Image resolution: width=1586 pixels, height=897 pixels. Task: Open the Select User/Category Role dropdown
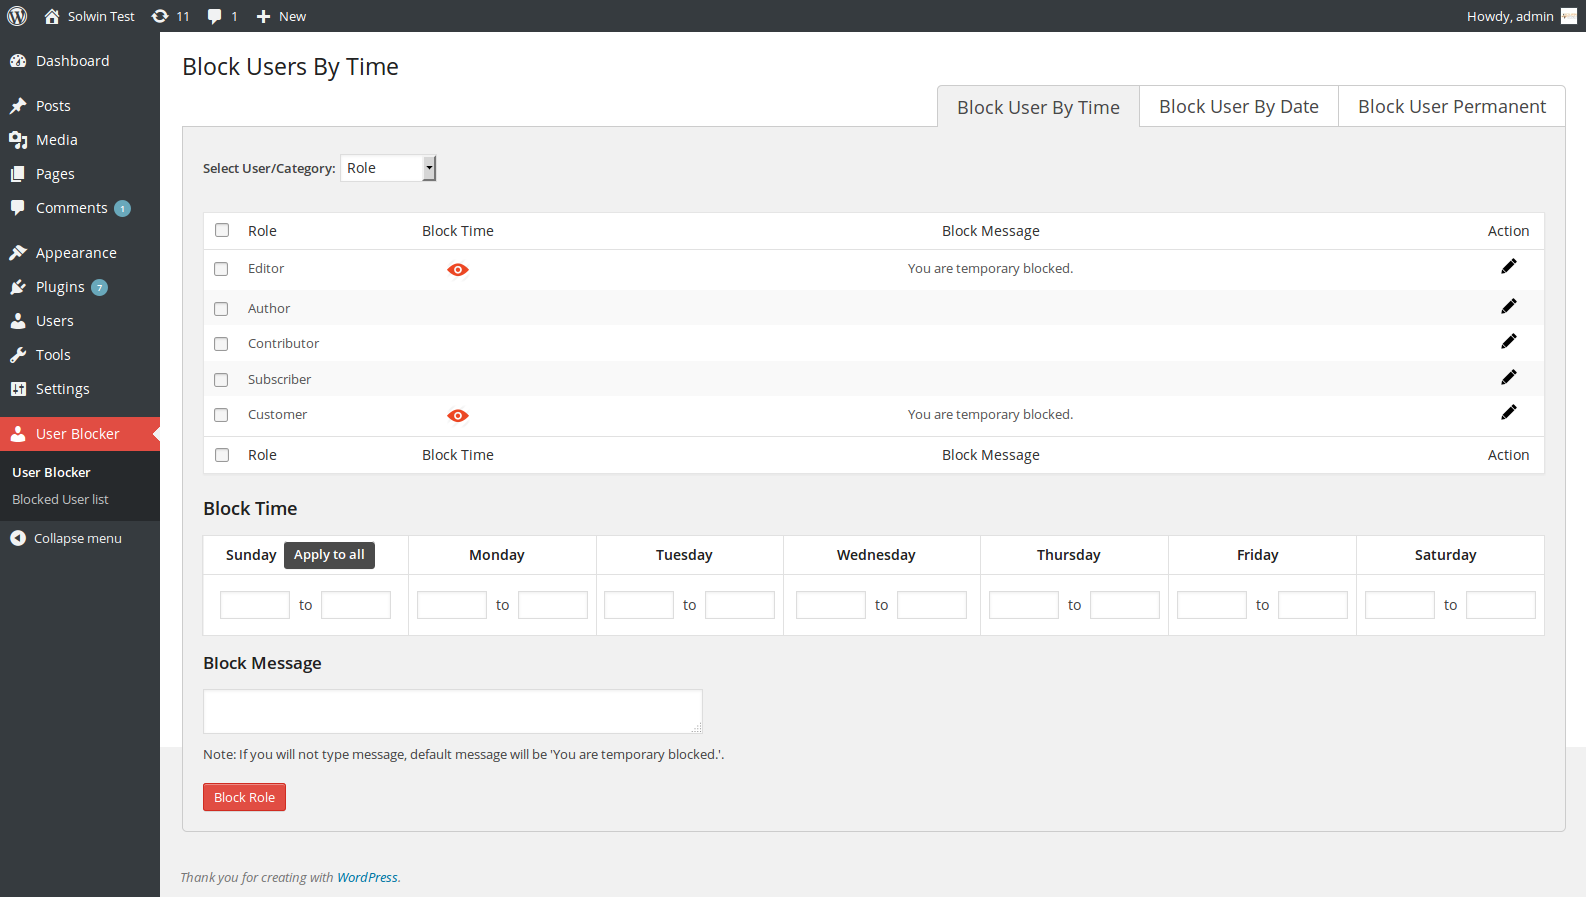(388, 168)
